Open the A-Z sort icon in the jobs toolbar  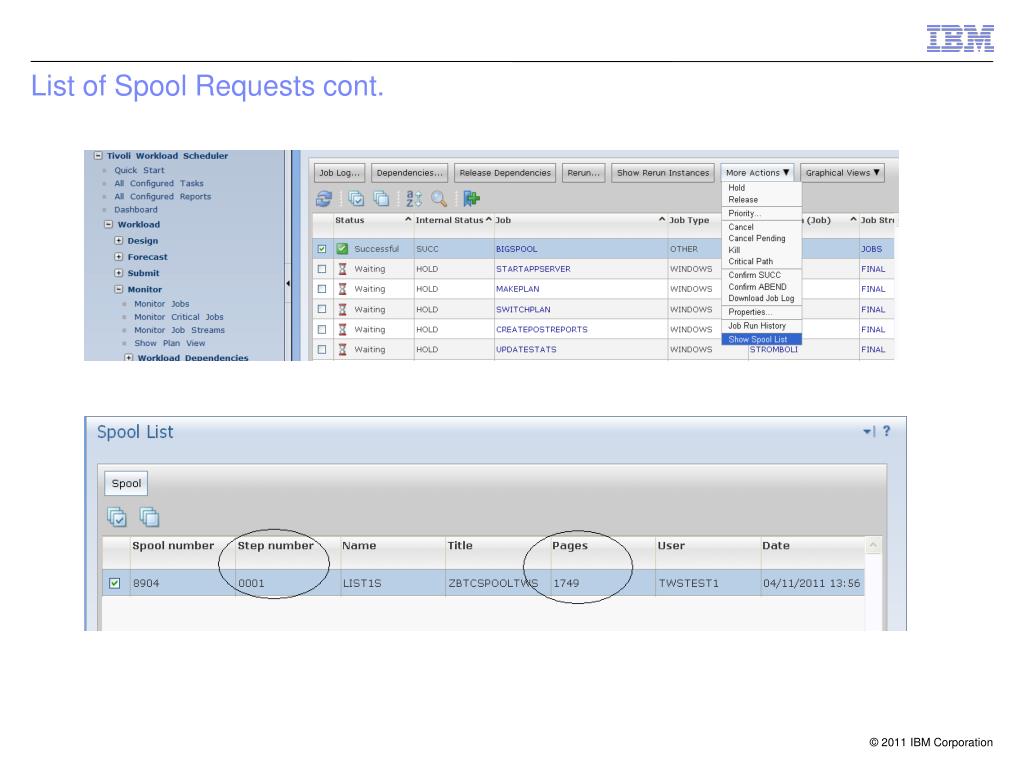coord(414,199)
